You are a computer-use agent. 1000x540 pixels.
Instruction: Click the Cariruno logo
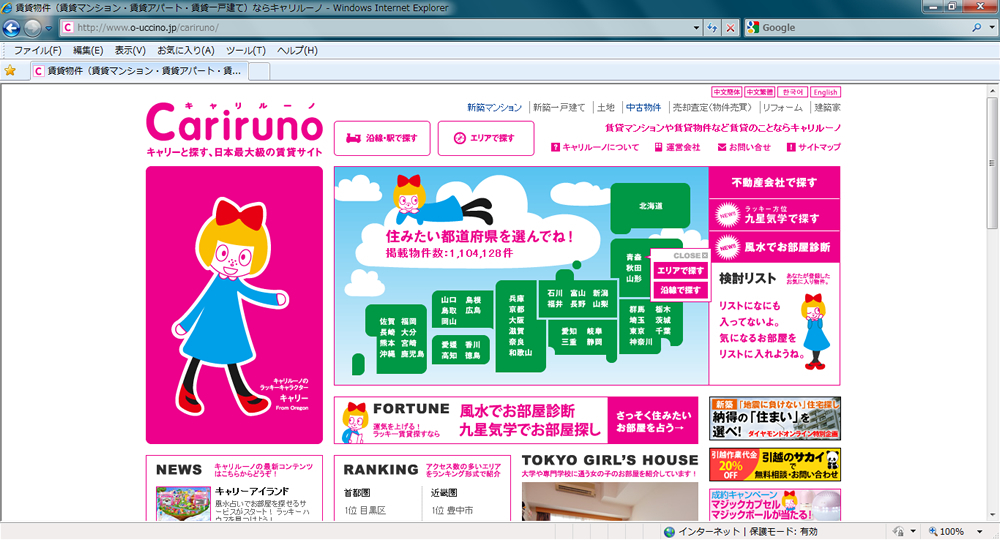coord(234,129)
